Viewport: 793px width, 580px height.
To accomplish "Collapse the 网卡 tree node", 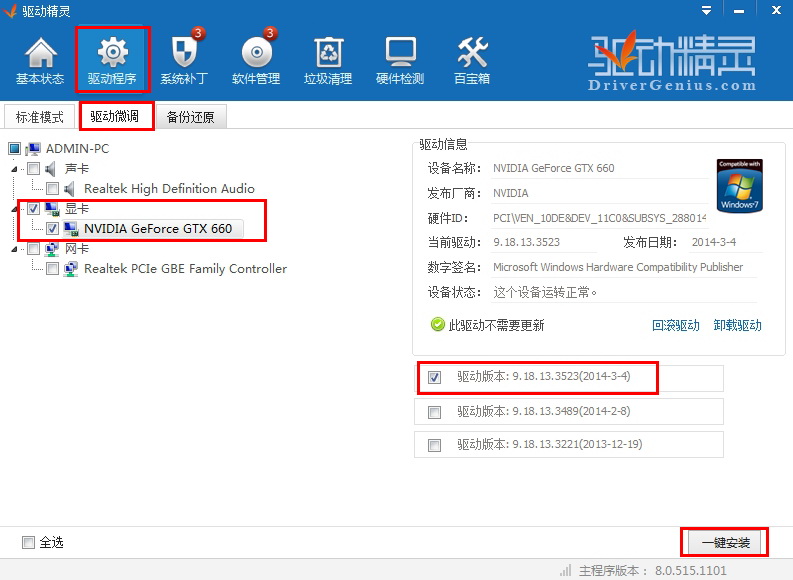I will point(14,249).
